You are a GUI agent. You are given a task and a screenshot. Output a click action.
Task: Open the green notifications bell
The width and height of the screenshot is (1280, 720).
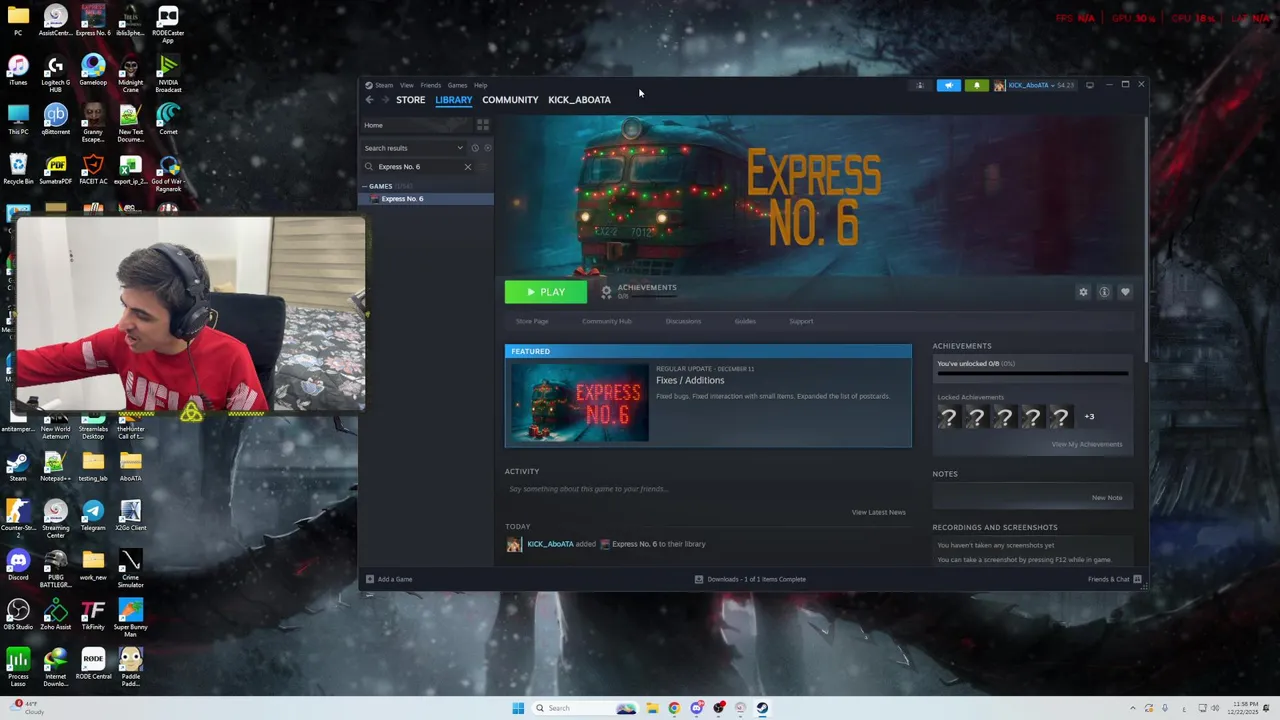pos(977,85)
